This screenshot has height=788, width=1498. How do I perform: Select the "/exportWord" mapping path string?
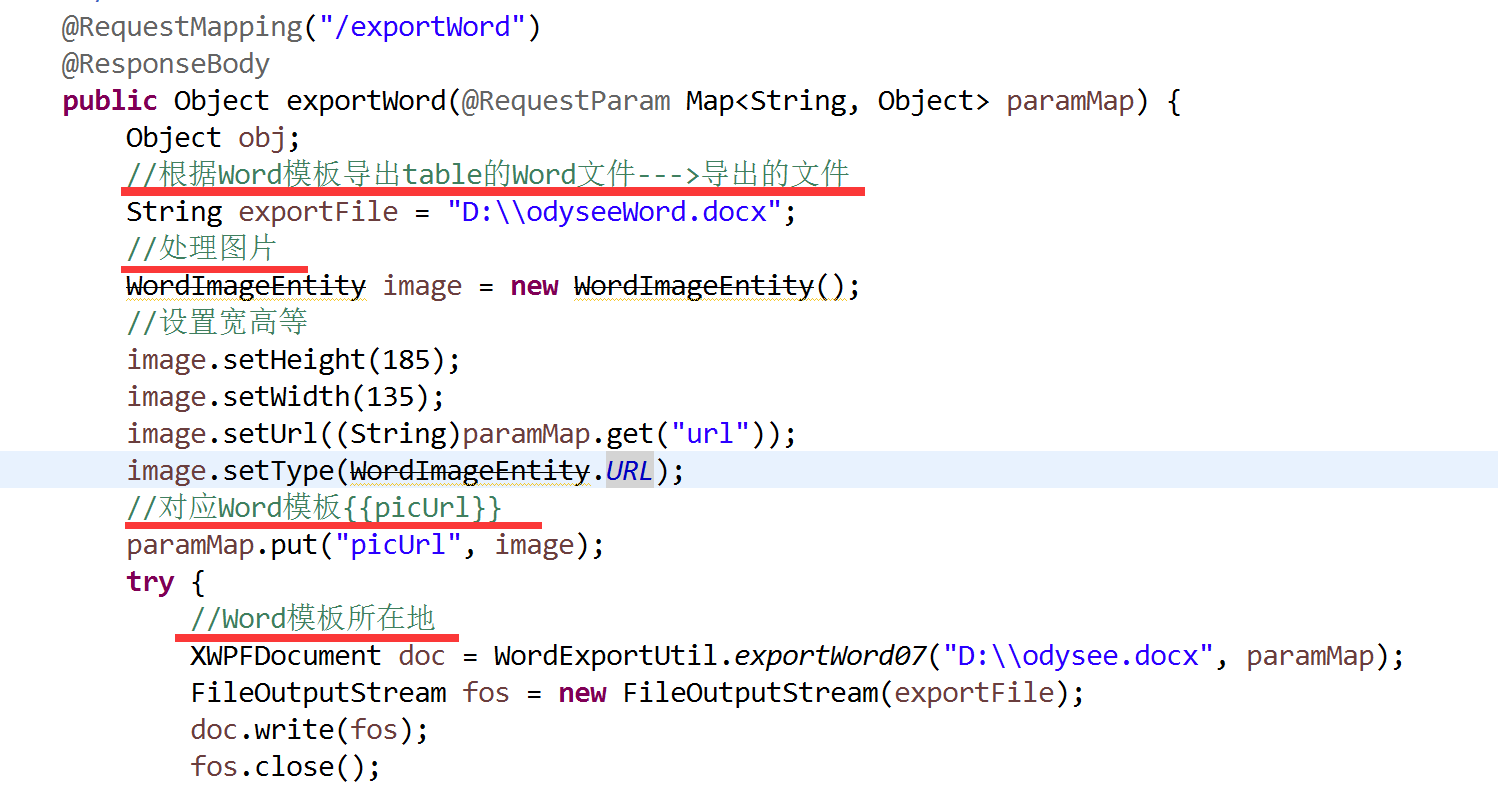[x=422, y=27]
